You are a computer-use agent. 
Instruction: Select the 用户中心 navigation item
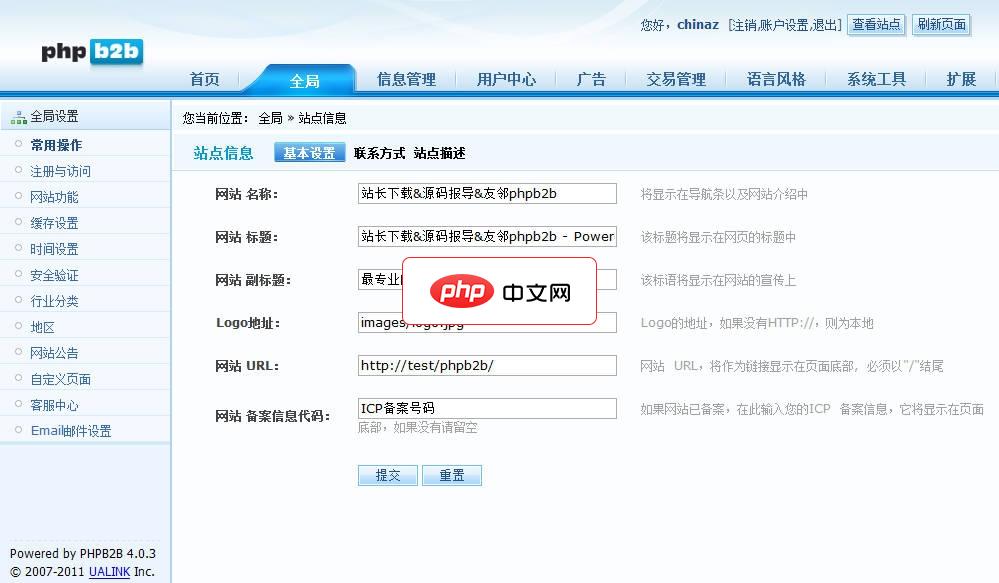pos(506,78)
